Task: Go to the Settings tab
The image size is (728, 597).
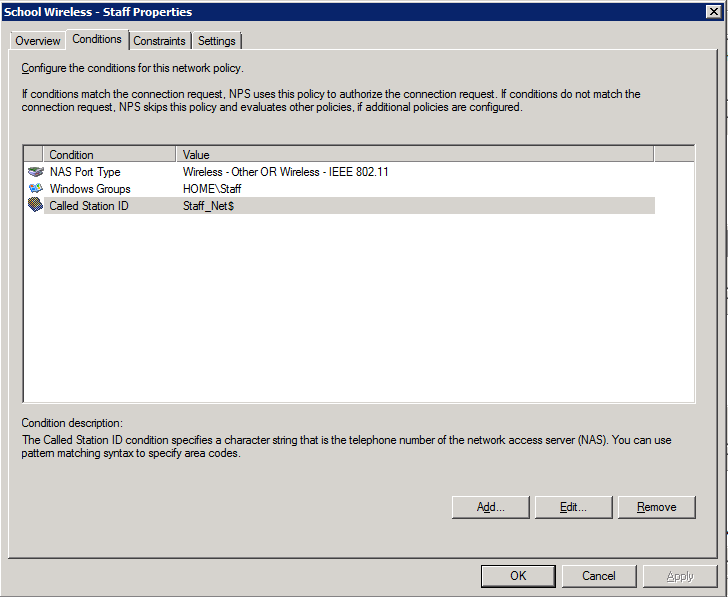Action: 216,41
